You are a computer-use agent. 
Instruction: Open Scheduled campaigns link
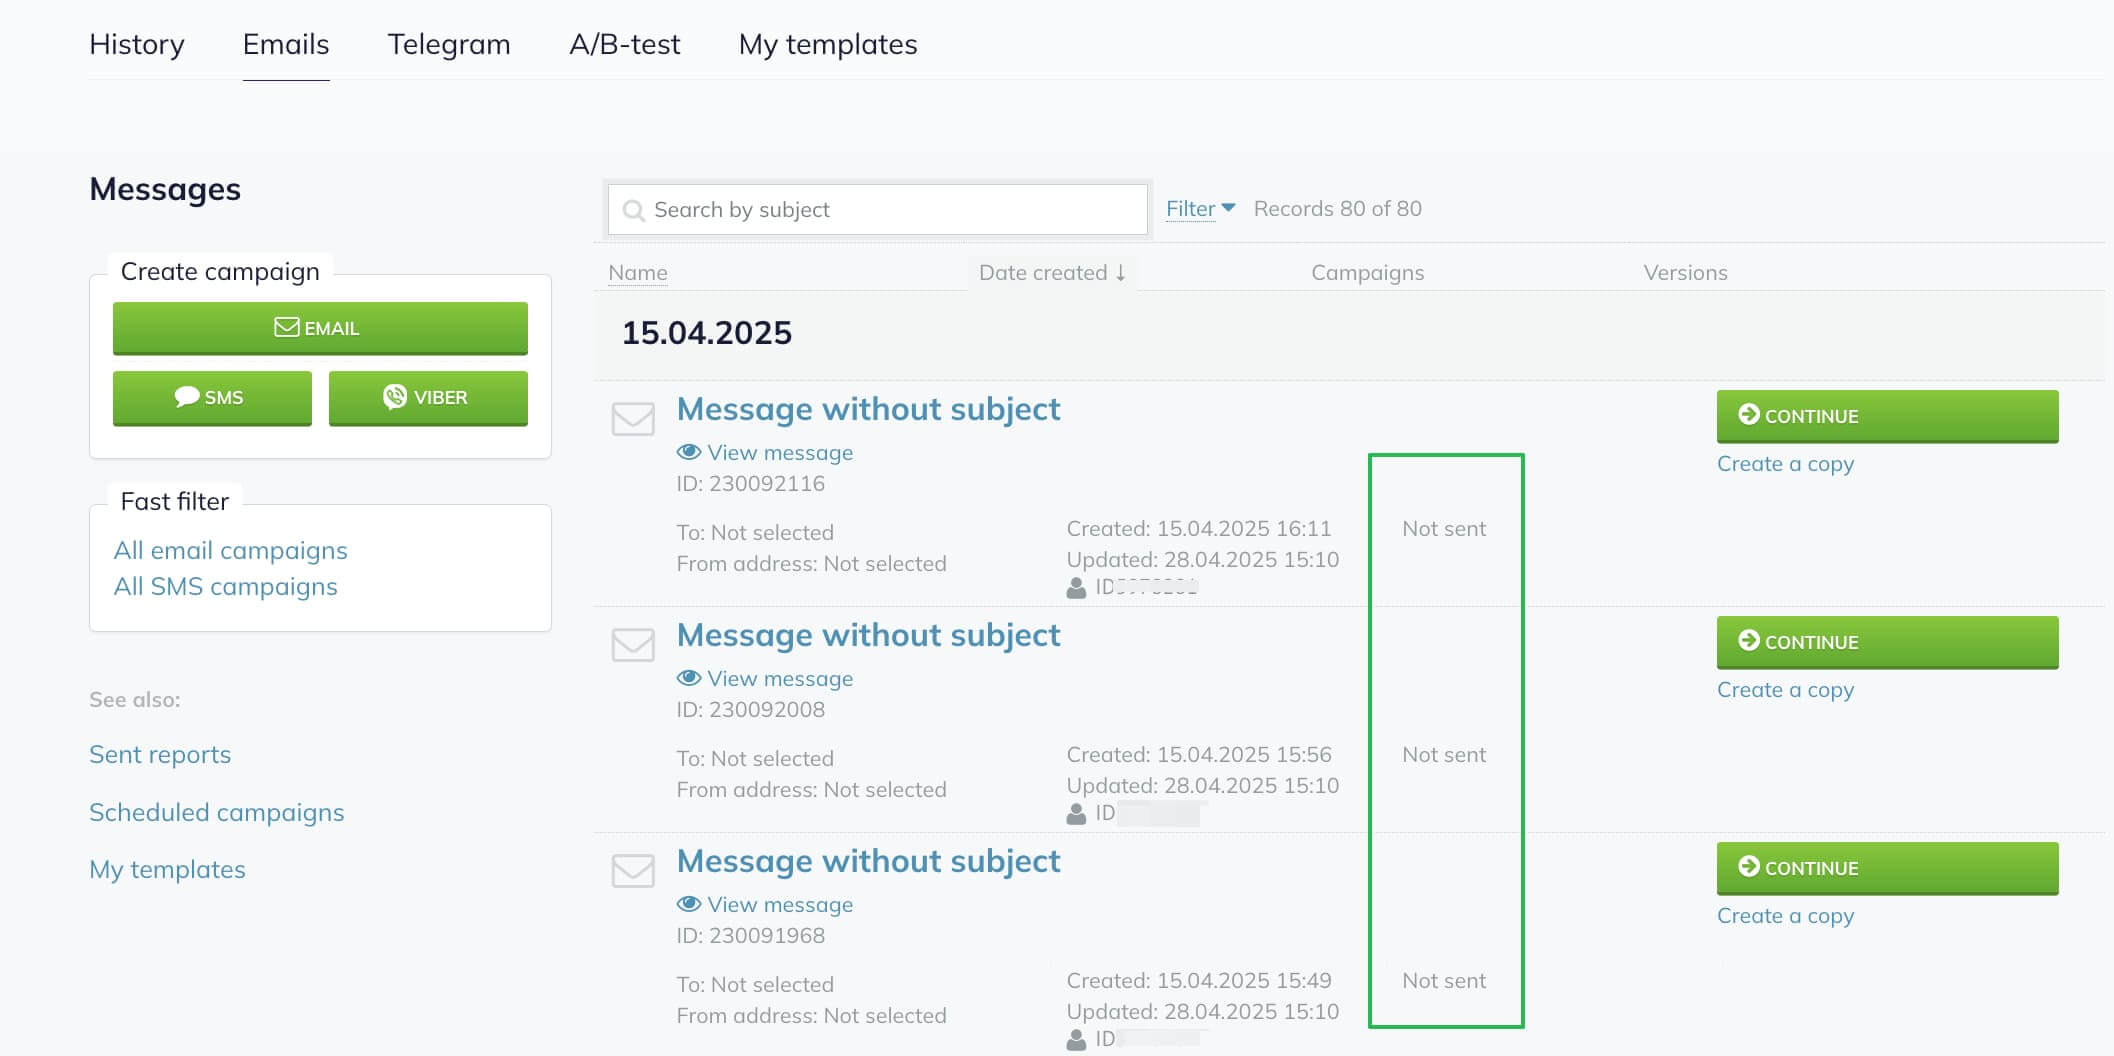point(217,812)
